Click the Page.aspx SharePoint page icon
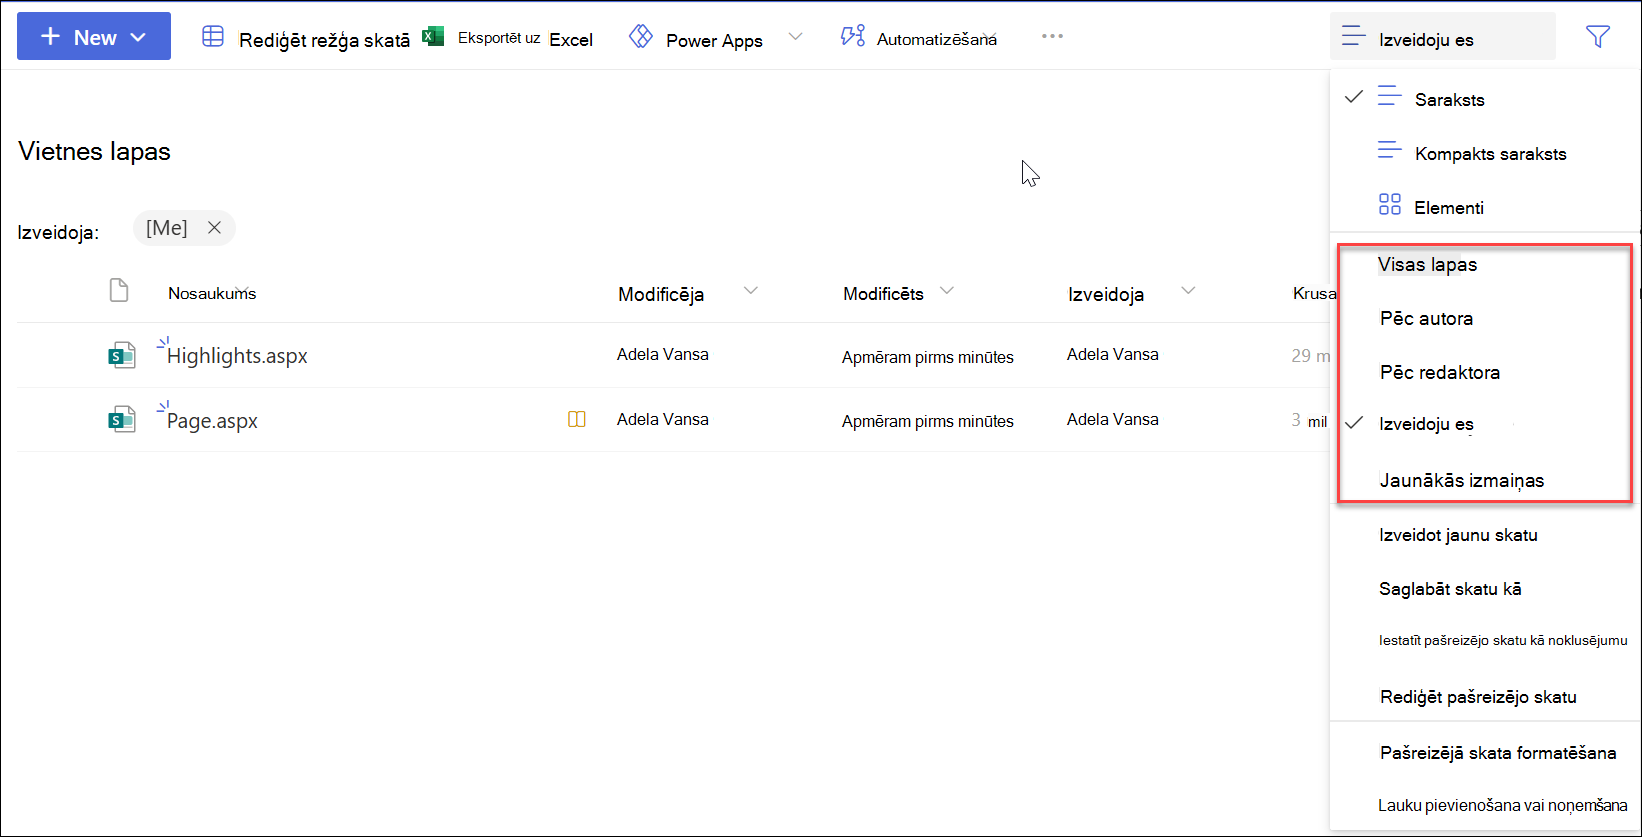 [121, 420]
